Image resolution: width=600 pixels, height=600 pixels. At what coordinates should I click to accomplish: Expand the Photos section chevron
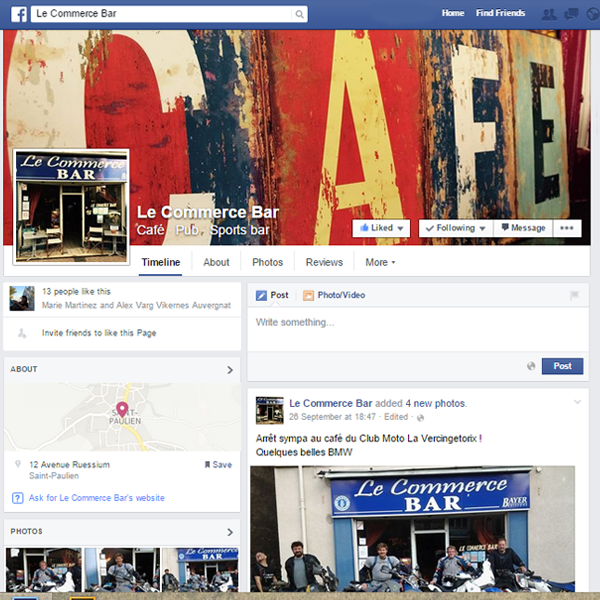(x=230, y=532)
